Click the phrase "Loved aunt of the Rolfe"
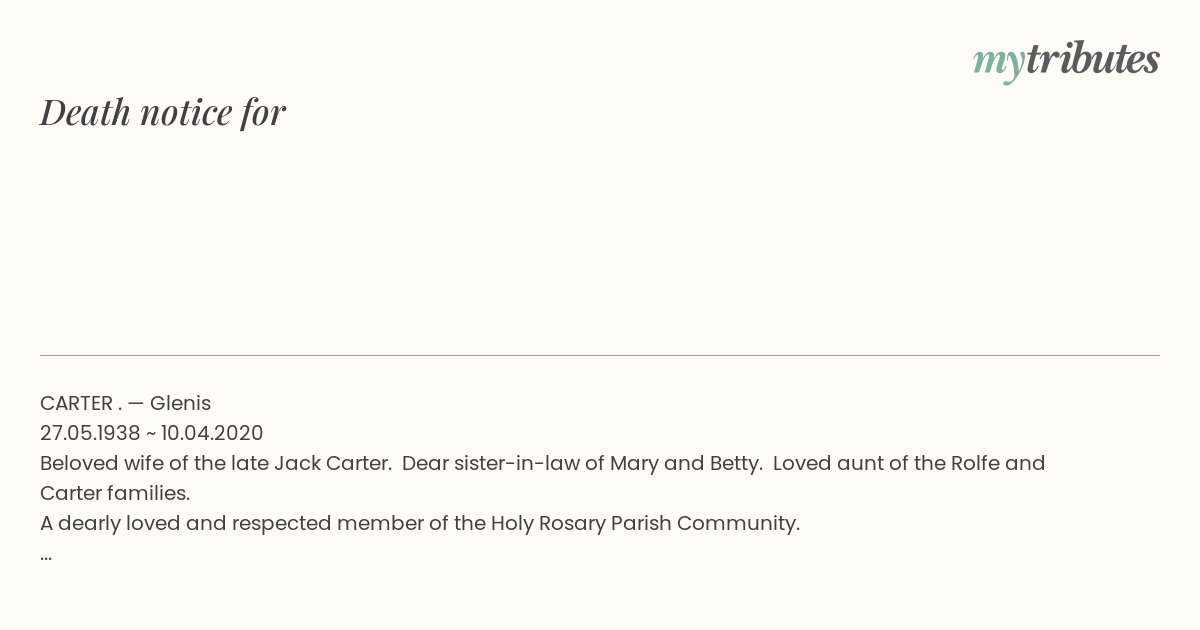Screen dimensions: 1200x630 [886, 463]
